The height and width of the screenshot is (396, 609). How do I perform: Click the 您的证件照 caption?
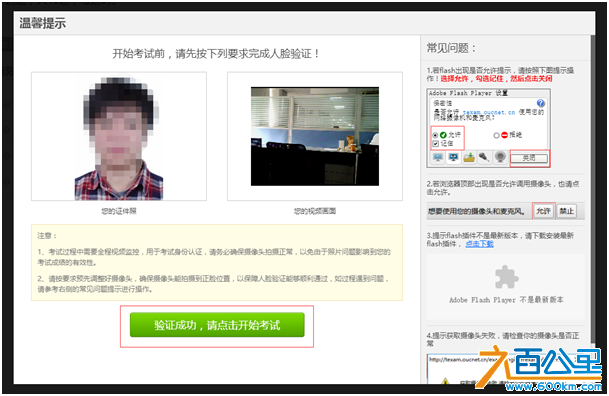119,211
